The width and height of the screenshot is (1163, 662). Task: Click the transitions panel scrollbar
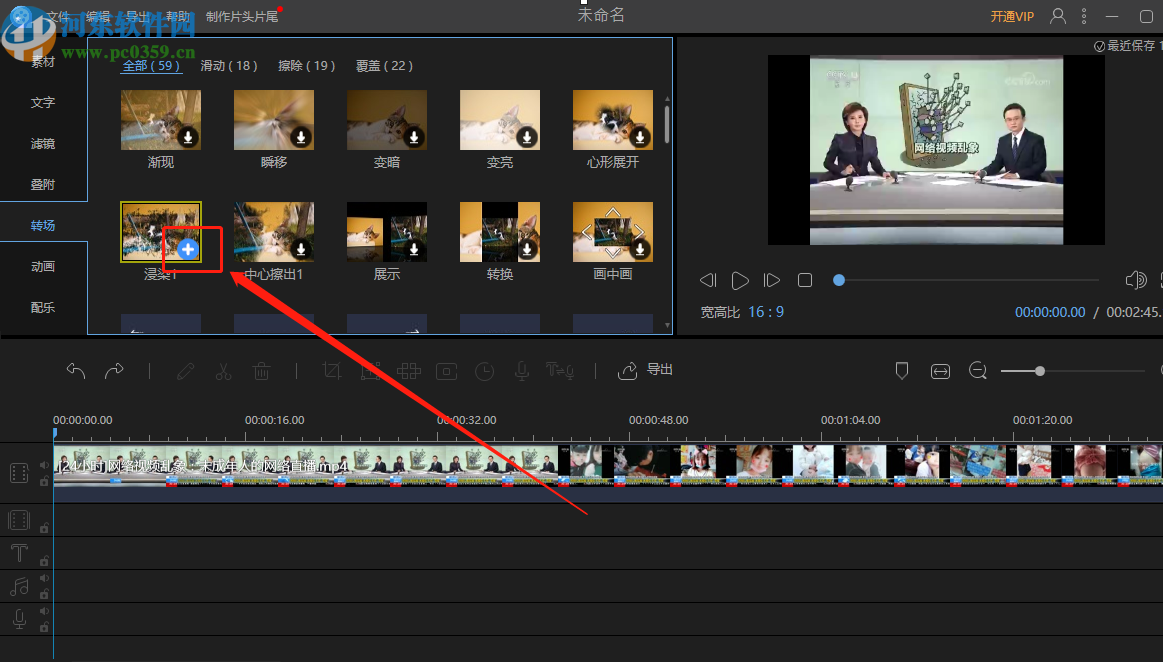668,125
